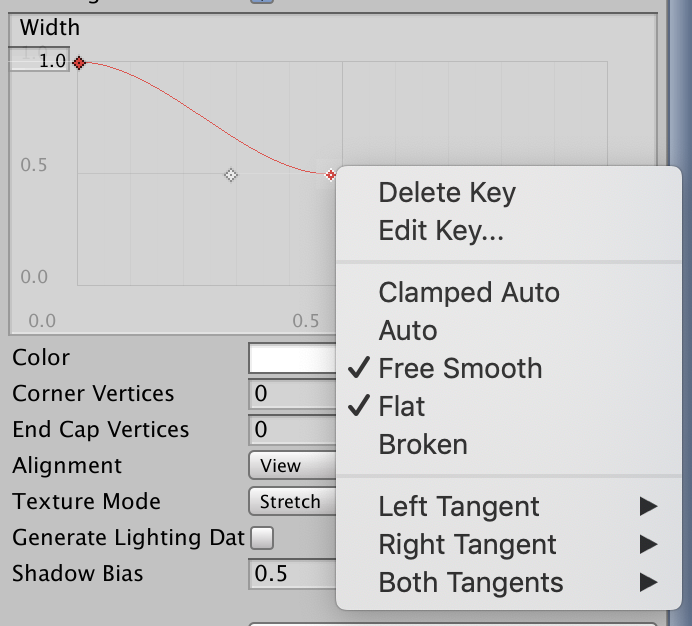Set key tangent to Broken
The height and width of the screenshot is (626, 692).
pyautogui.click(x=423, y=444)
